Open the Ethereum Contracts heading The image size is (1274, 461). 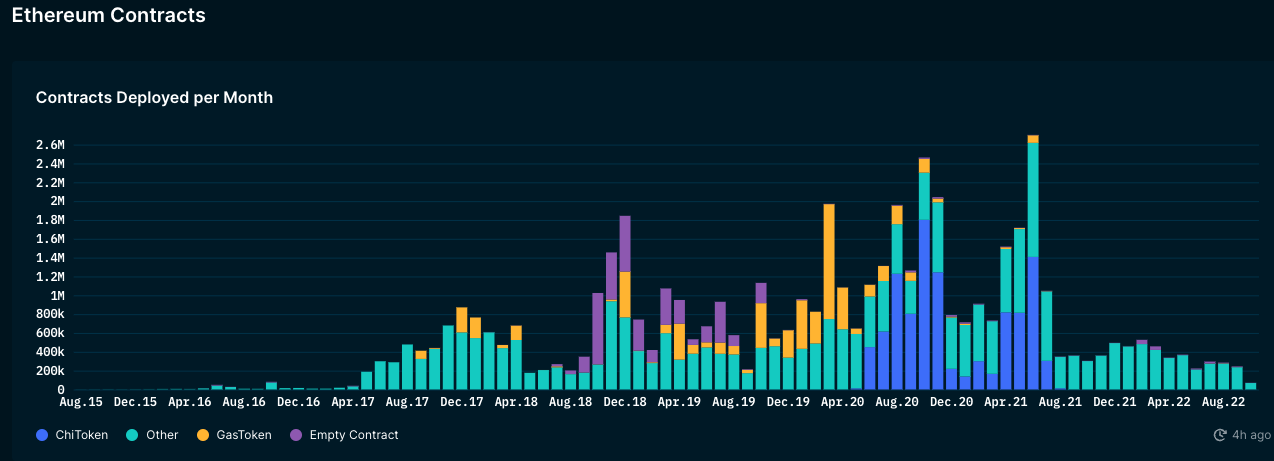click(108, 15)
